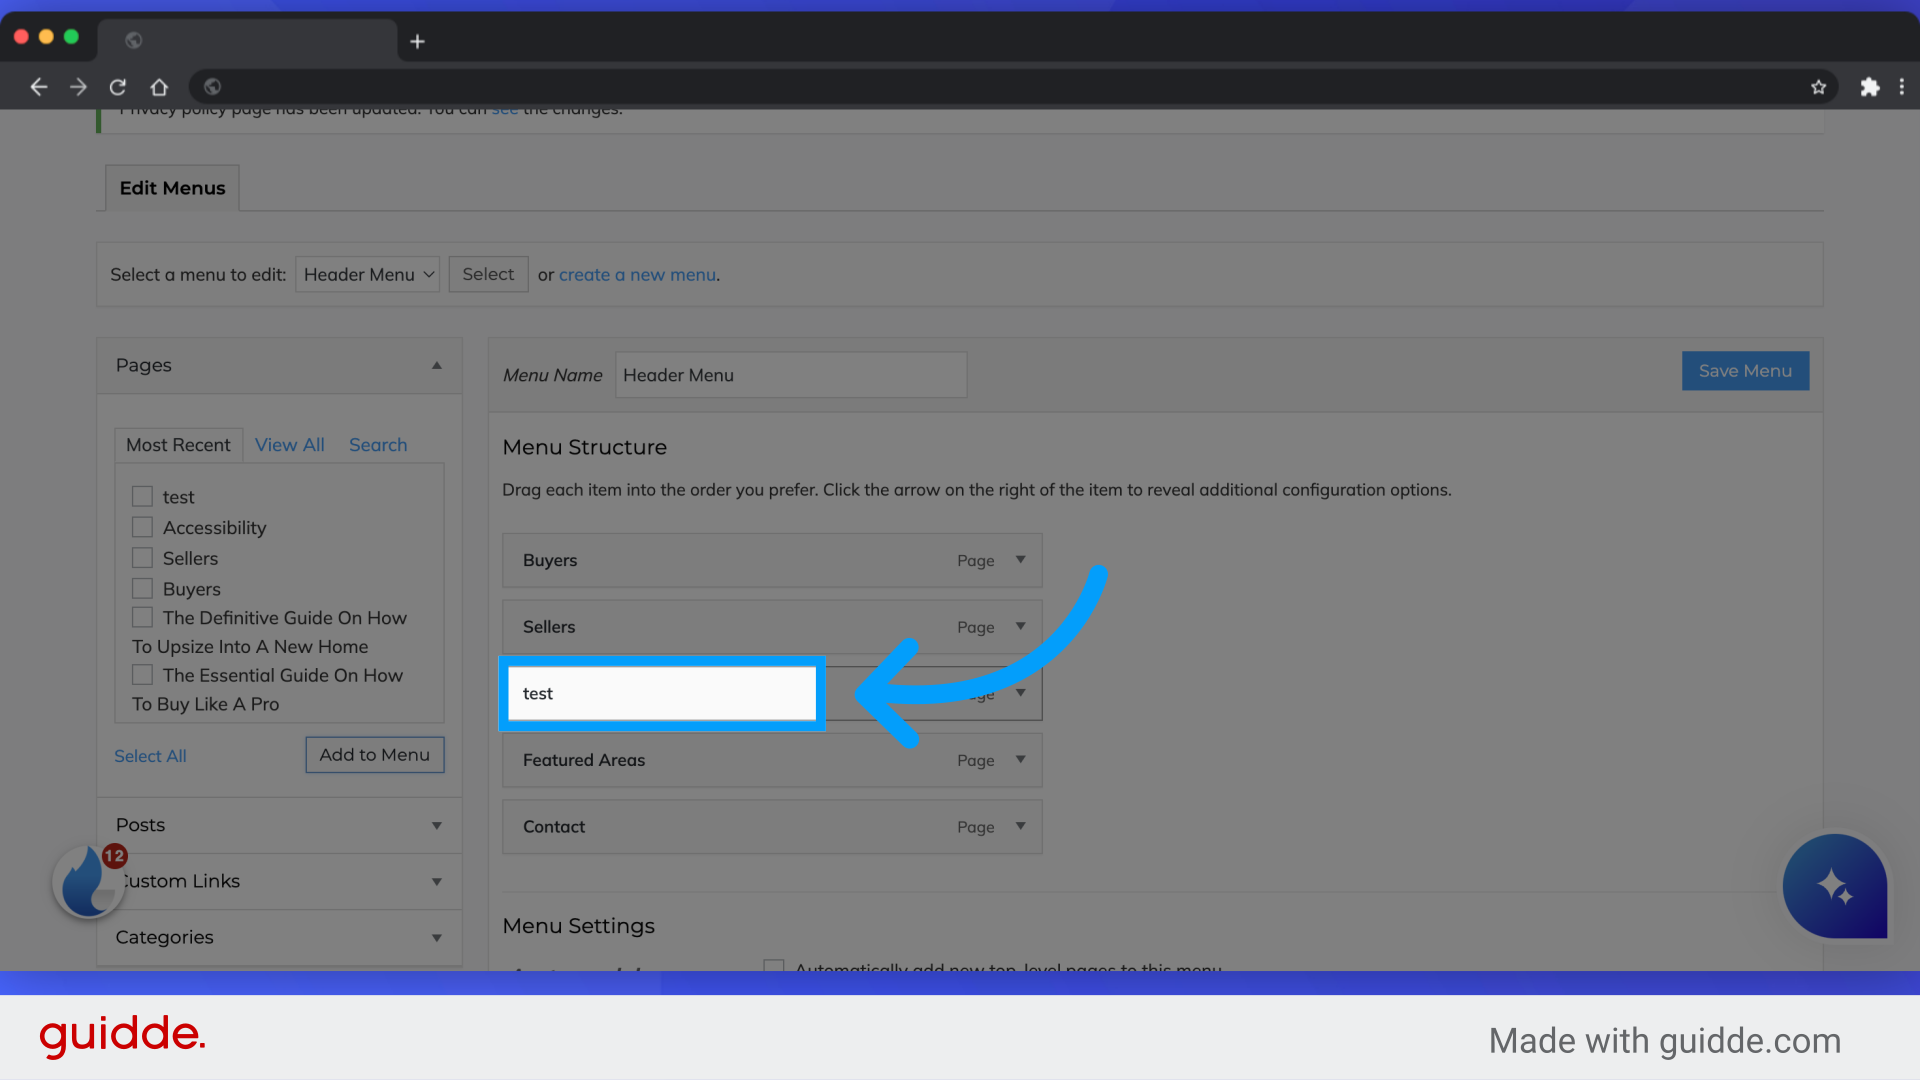Open the create a new menu link

pos(637,274)
